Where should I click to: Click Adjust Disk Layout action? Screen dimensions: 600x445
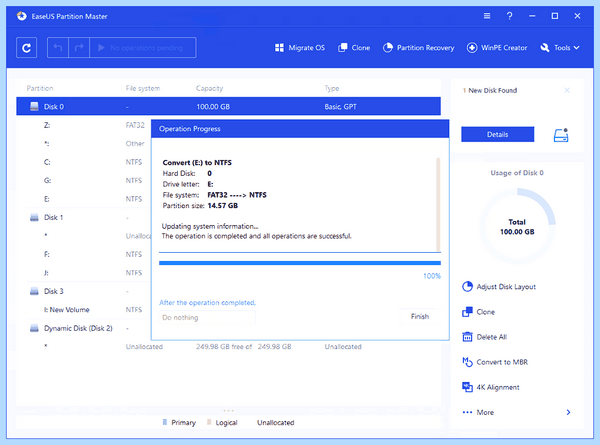pyautogui.click(x=499, y=287)
